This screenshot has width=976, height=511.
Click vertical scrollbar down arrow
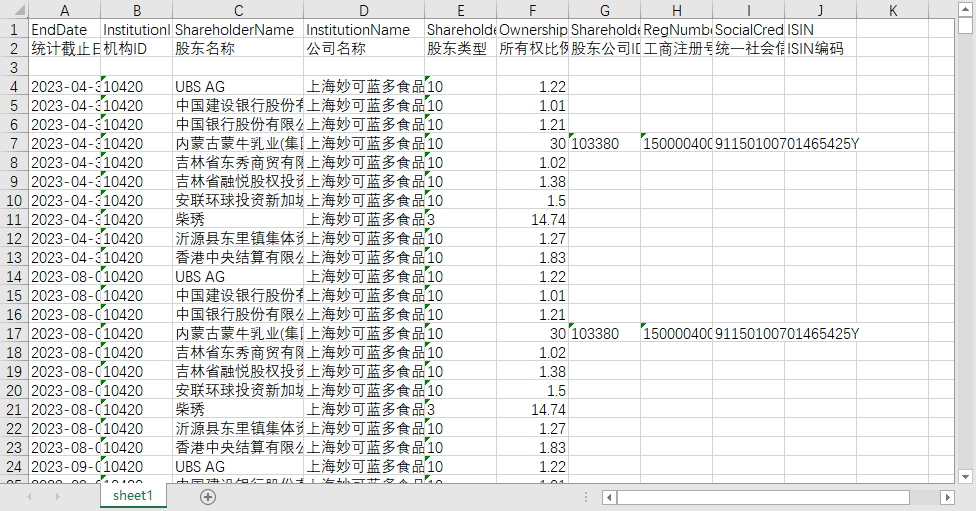pos(965,477)
